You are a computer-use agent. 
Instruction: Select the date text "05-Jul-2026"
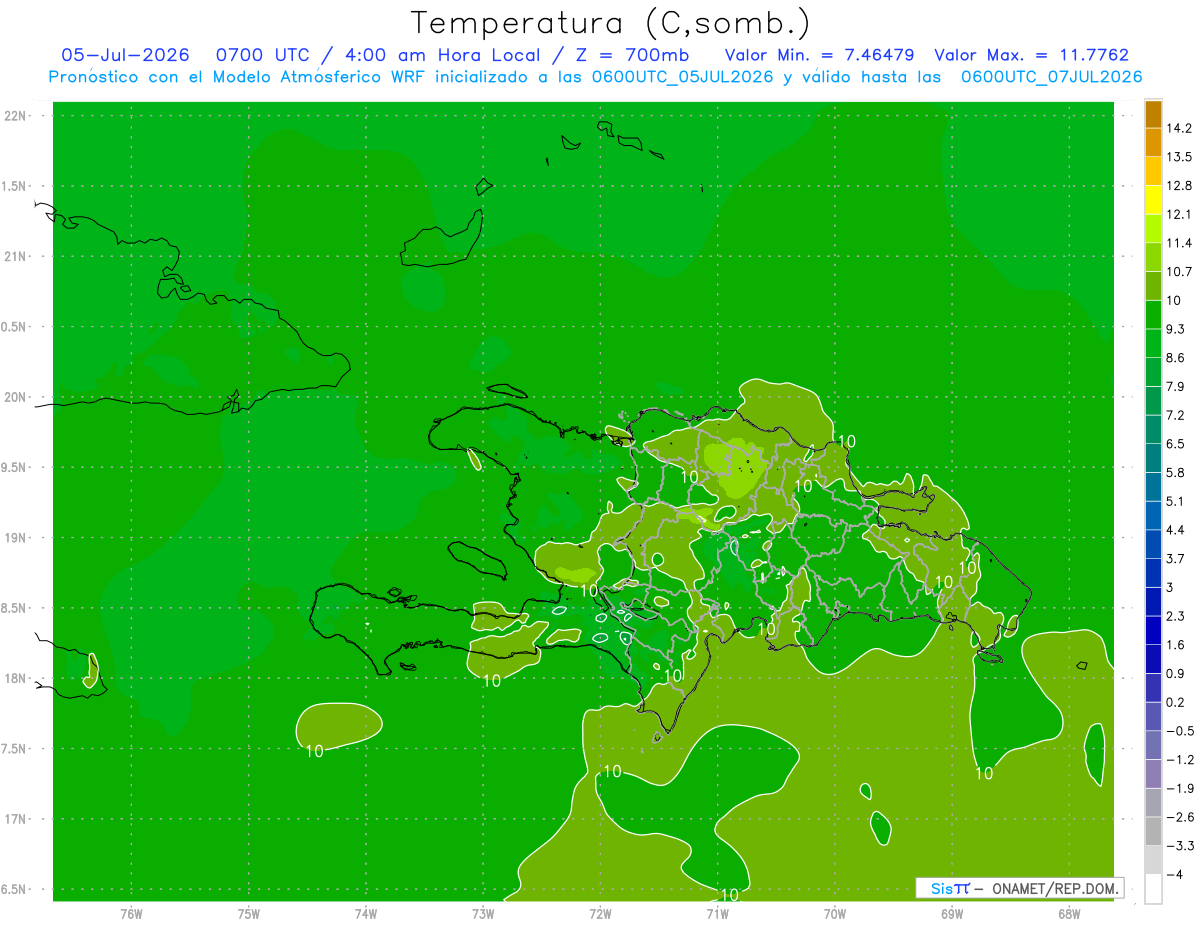[125, 55]
